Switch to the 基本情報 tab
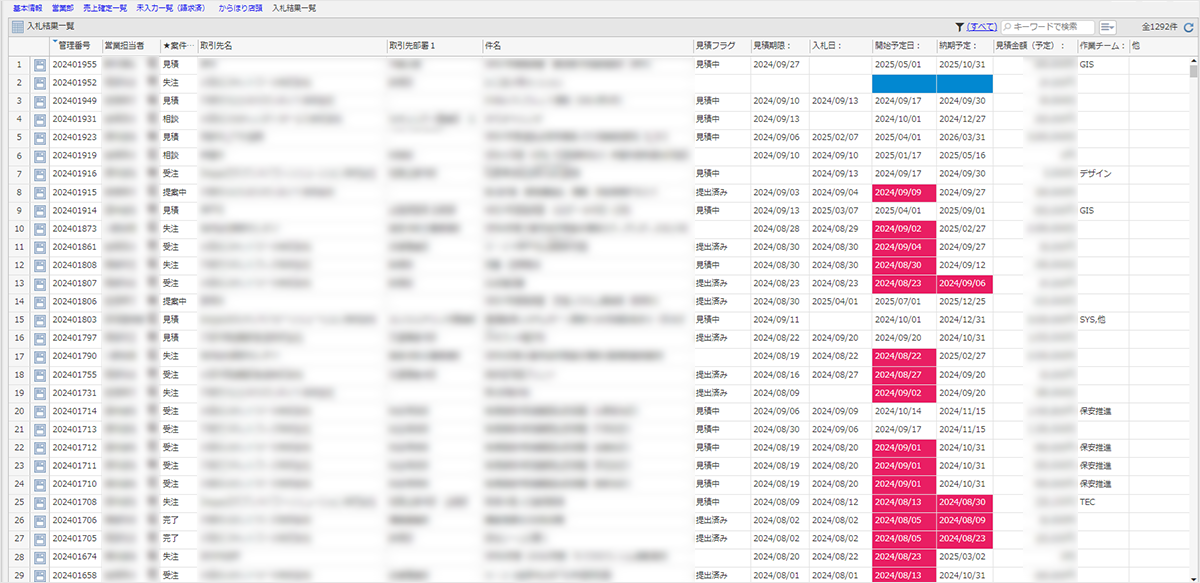The height and width of the screenshot is (583, 1200). coord(27,8)
